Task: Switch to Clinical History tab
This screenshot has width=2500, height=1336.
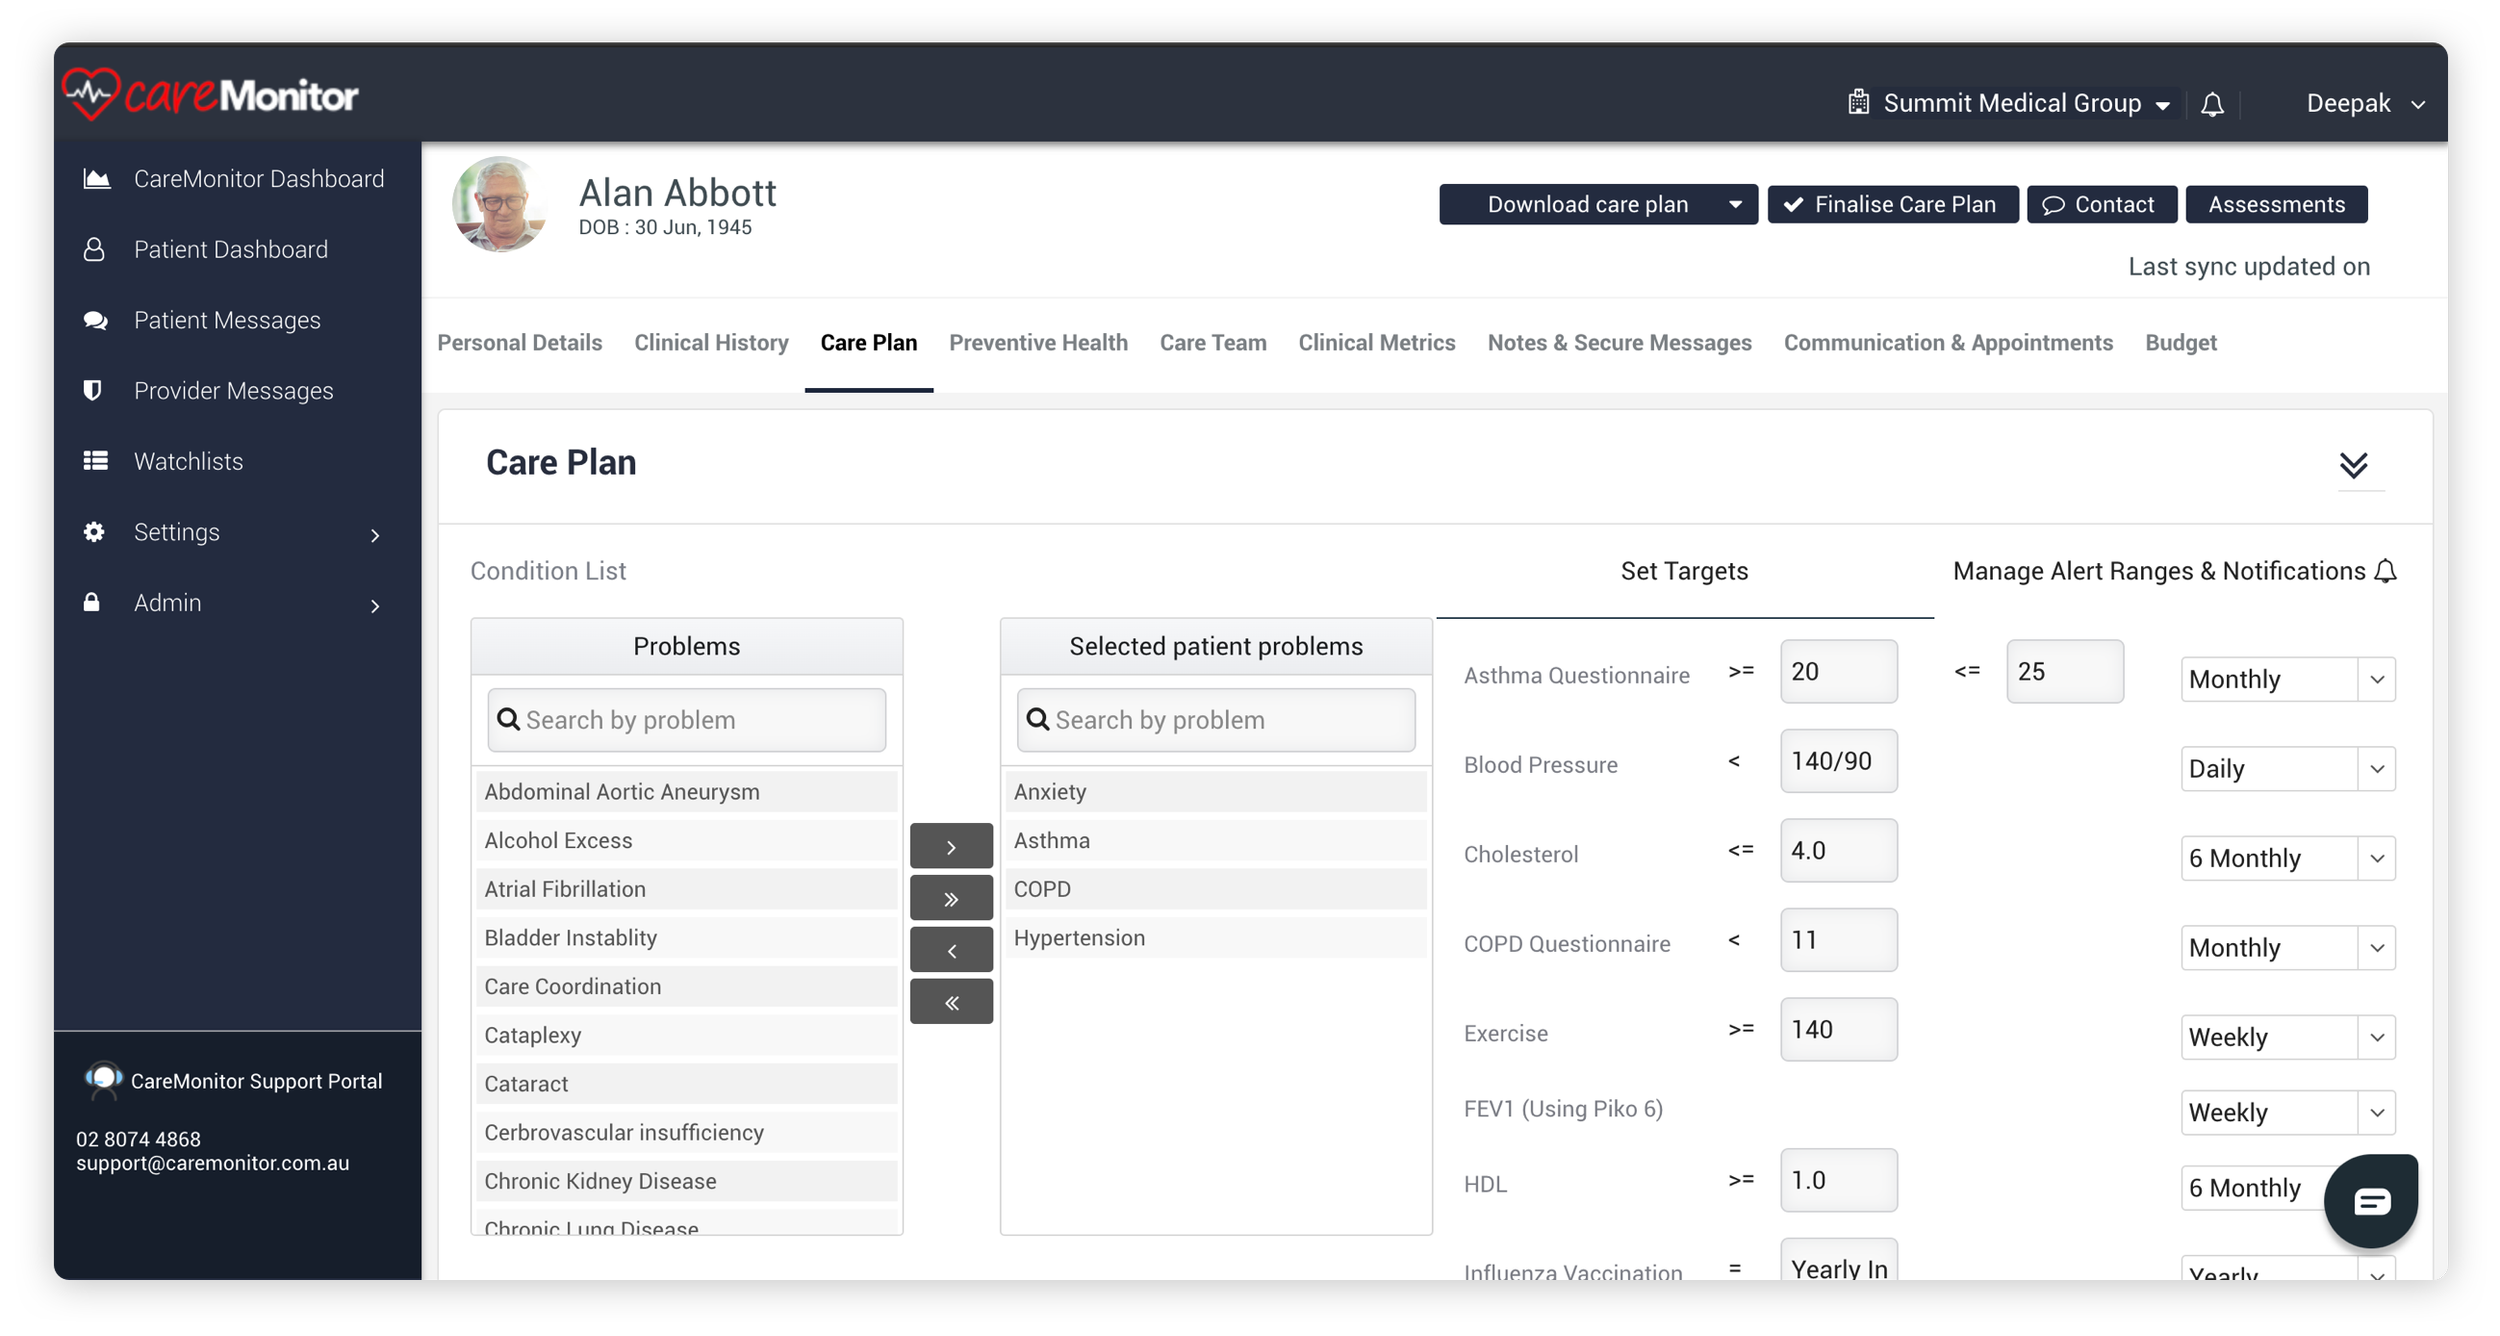Action: (711, 343)
